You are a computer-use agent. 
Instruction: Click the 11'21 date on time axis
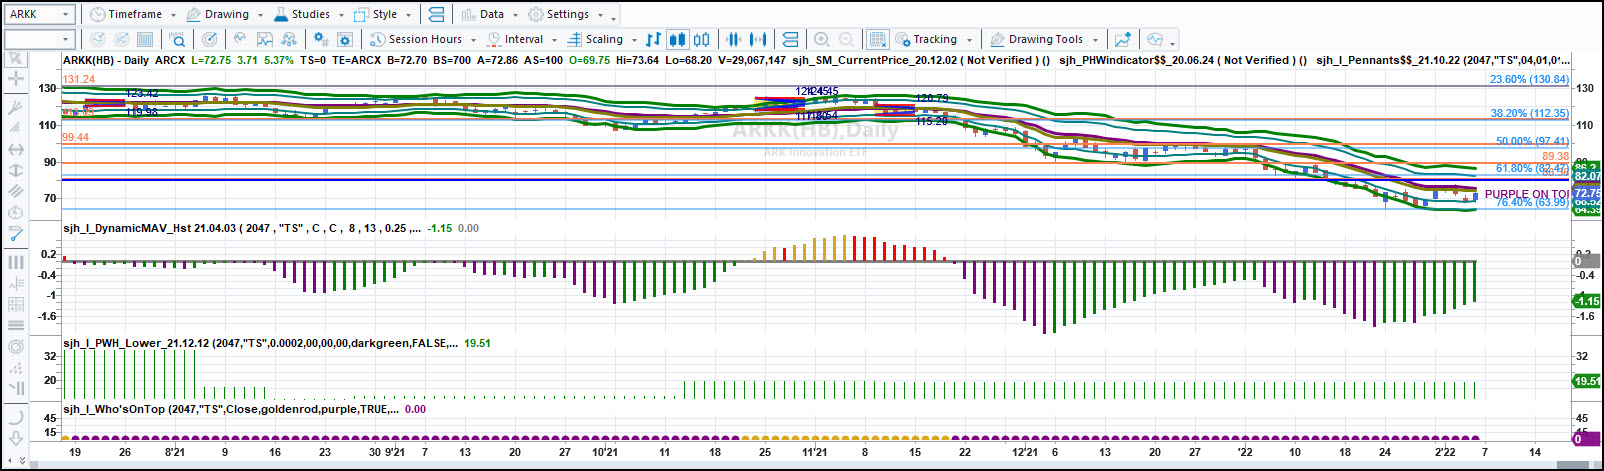815,452
